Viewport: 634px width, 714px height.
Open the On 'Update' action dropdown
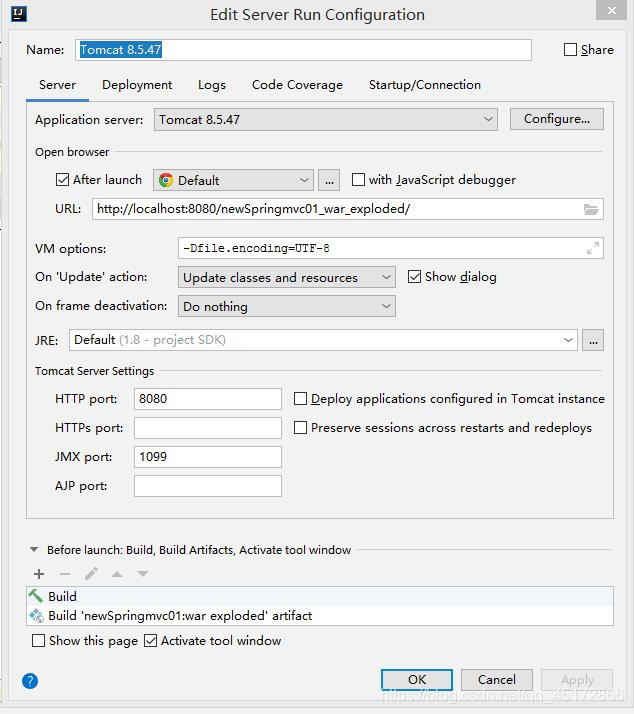click(x=287, y=277)
